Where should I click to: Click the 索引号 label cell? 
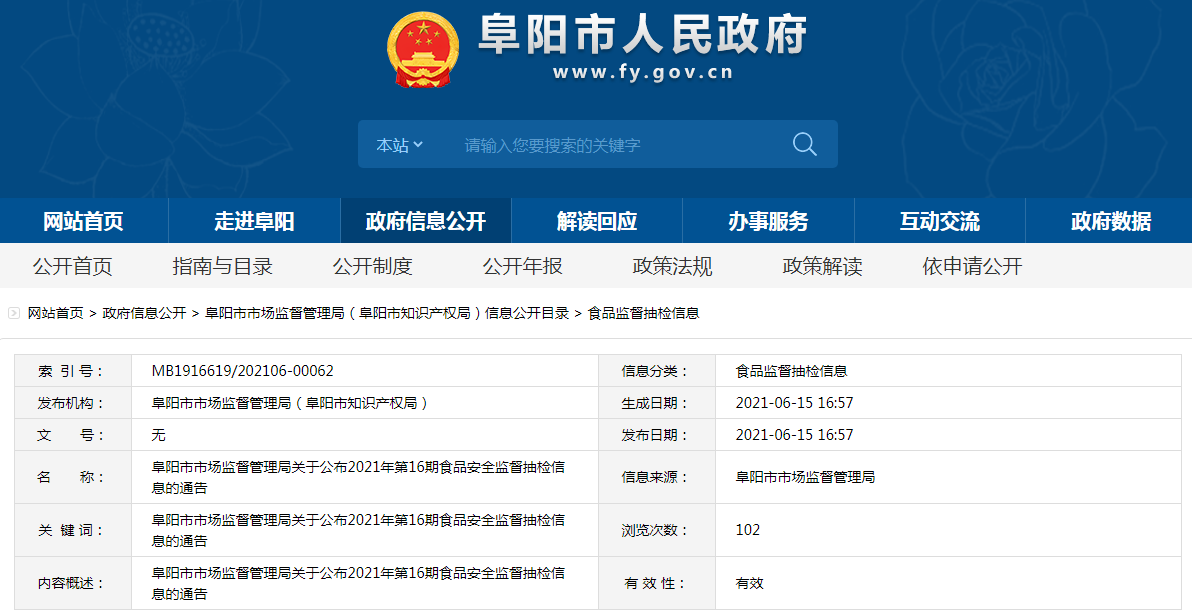(73, 371)
